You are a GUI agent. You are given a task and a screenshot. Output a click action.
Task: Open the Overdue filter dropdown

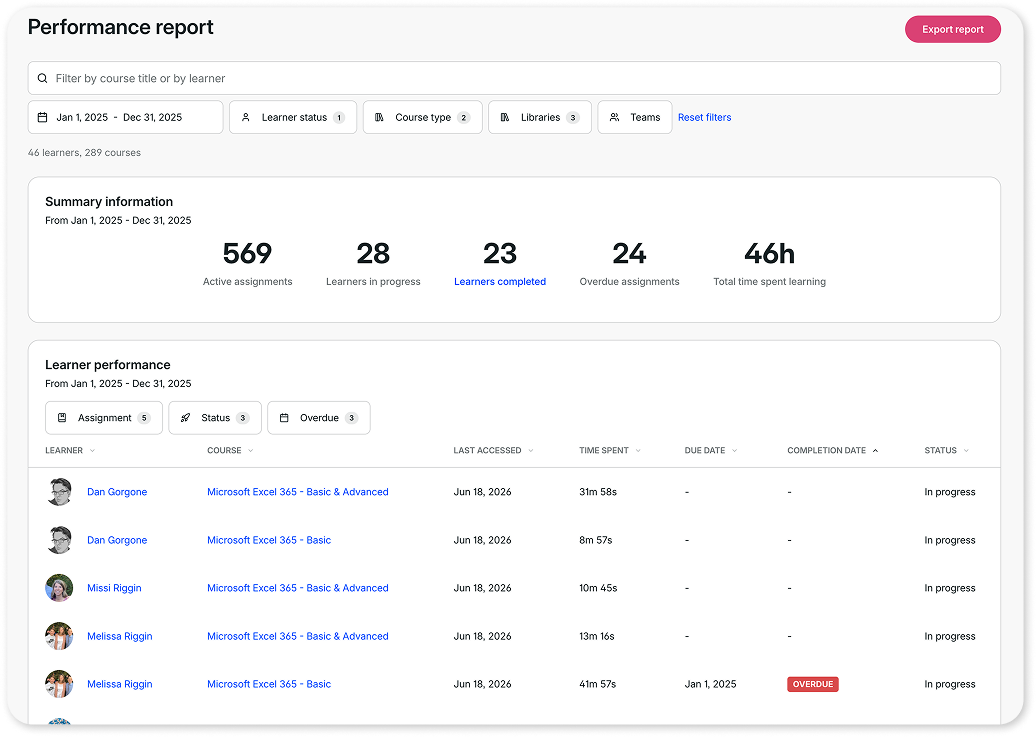click(x=318, y=418)
